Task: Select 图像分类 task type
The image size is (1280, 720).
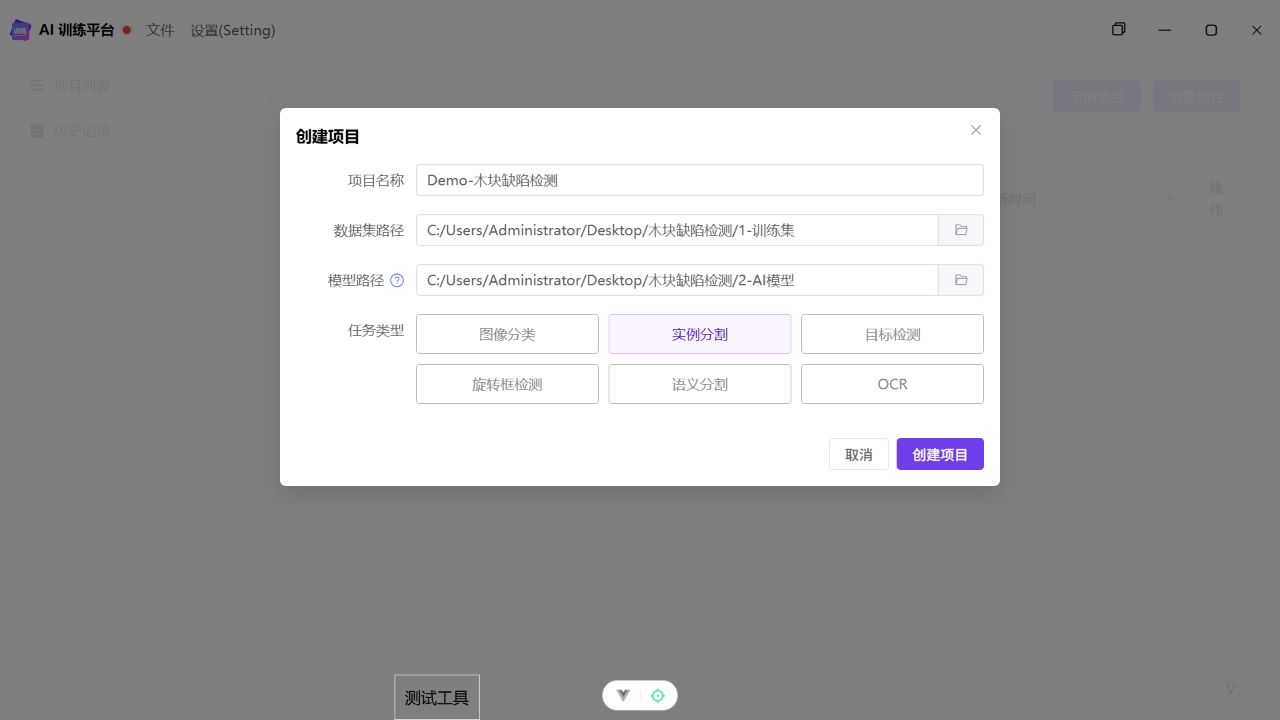Action: [x=507, y=334]
